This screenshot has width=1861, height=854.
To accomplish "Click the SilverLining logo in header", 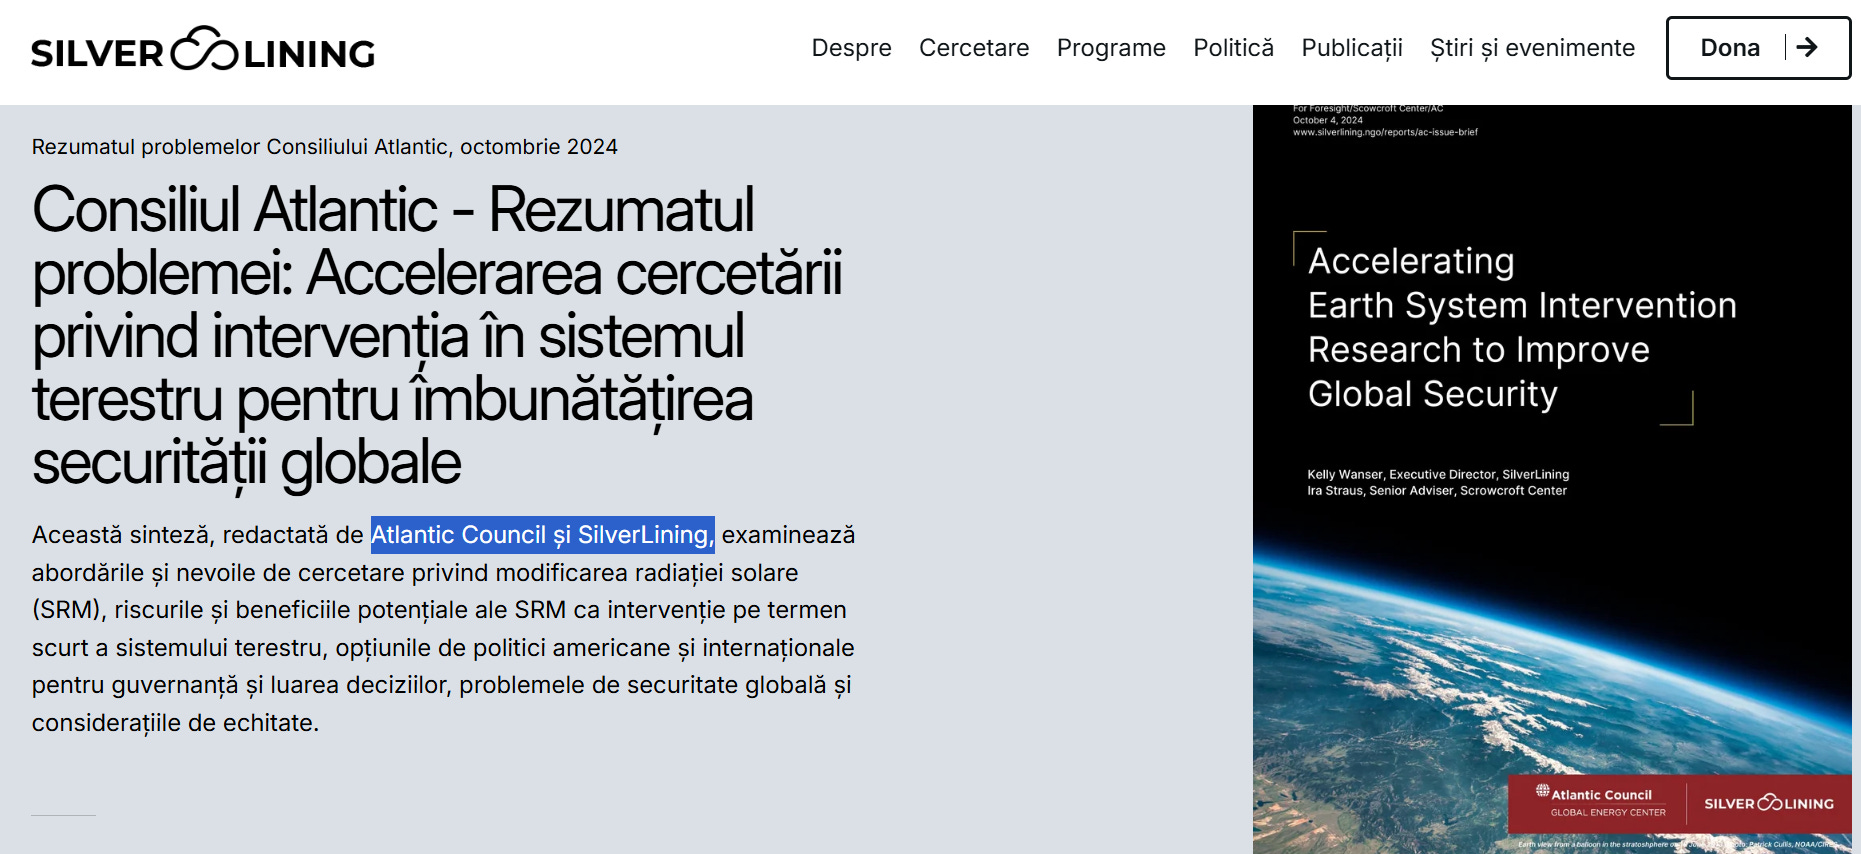I will (x=203, y=49).
